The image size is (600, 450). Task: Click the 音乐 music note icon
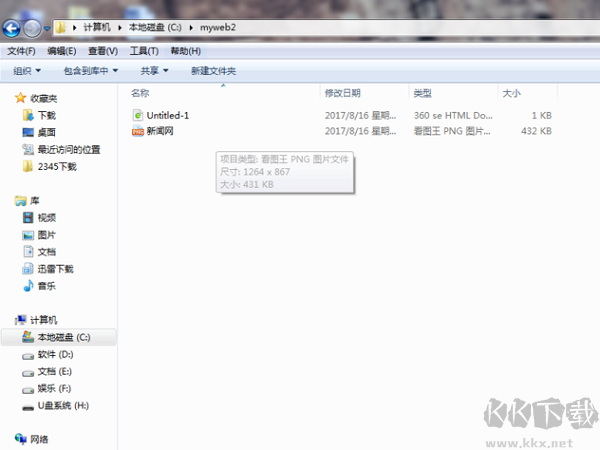pos(28,285)
